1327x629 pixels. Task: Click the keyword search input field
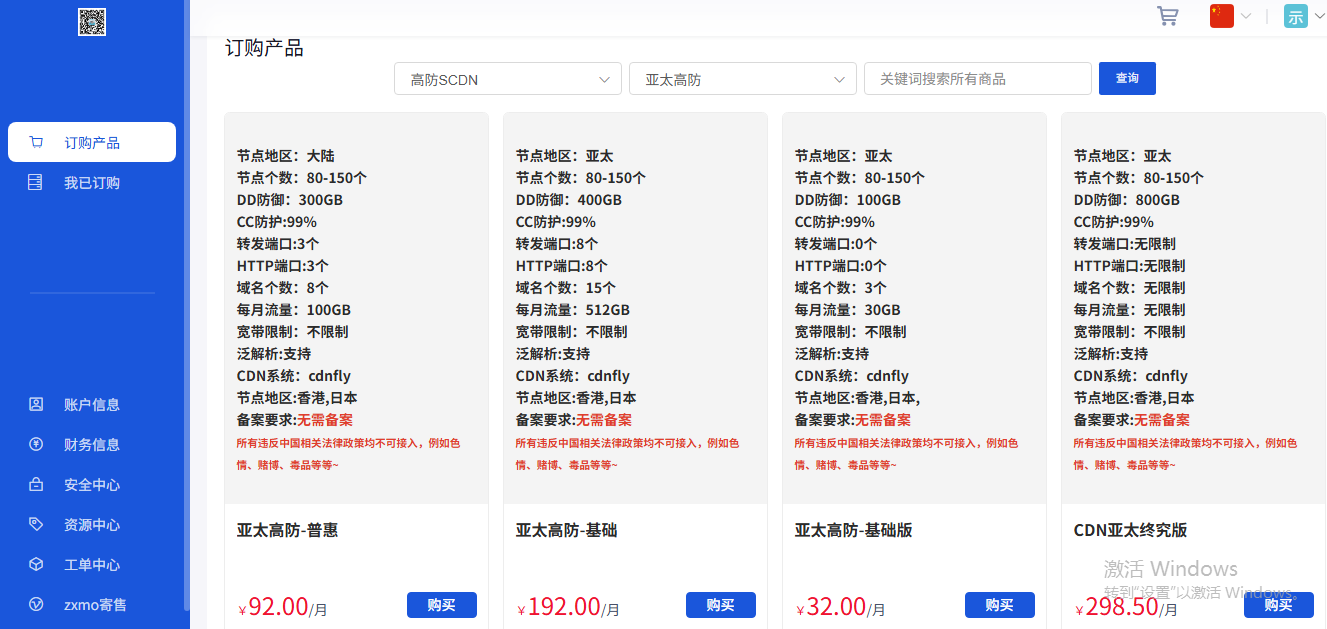coord(977,79)
